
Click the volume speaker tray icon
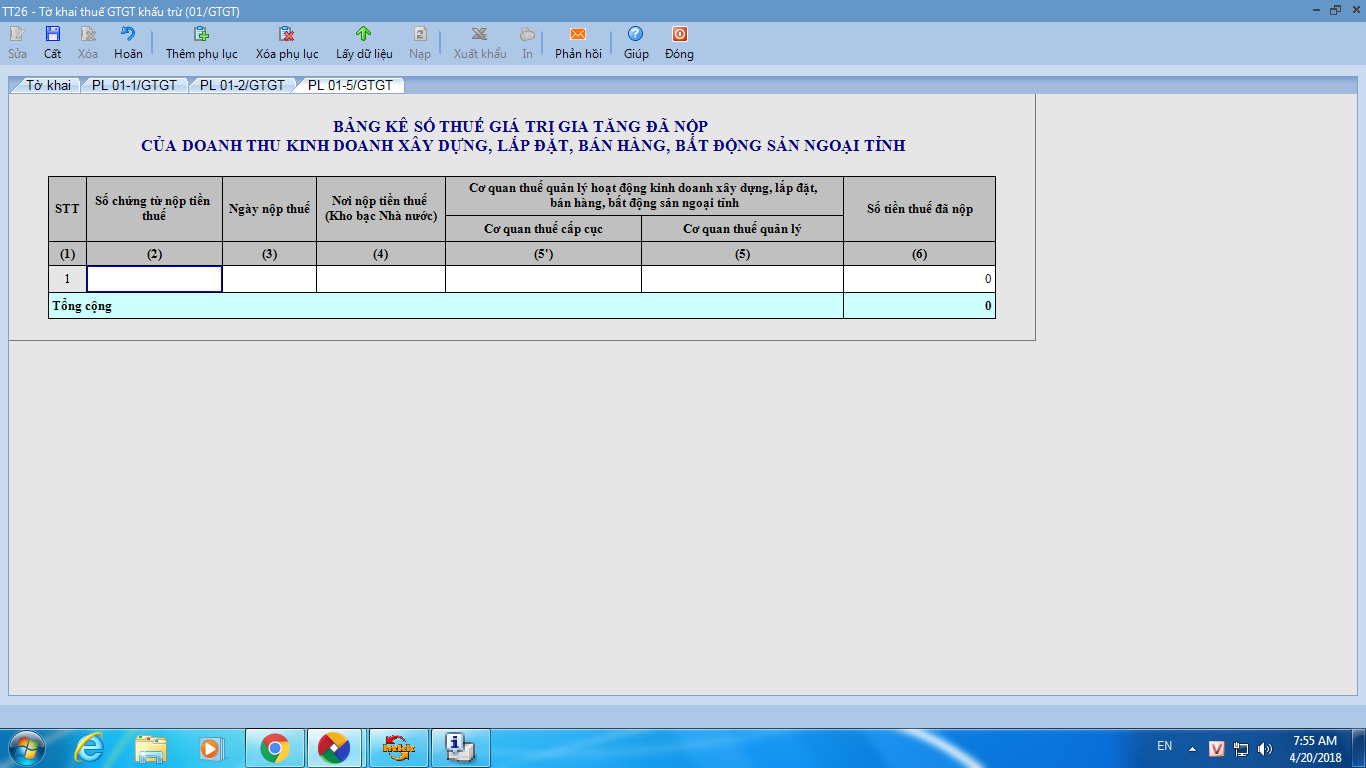pos(1265,748)
